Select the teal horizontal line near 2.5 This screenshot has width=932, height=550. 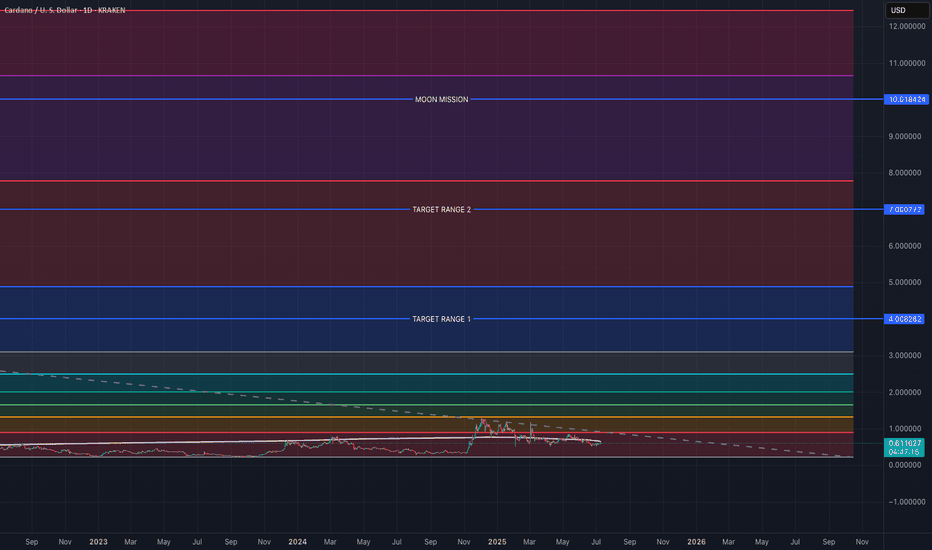tap(426, 374)
